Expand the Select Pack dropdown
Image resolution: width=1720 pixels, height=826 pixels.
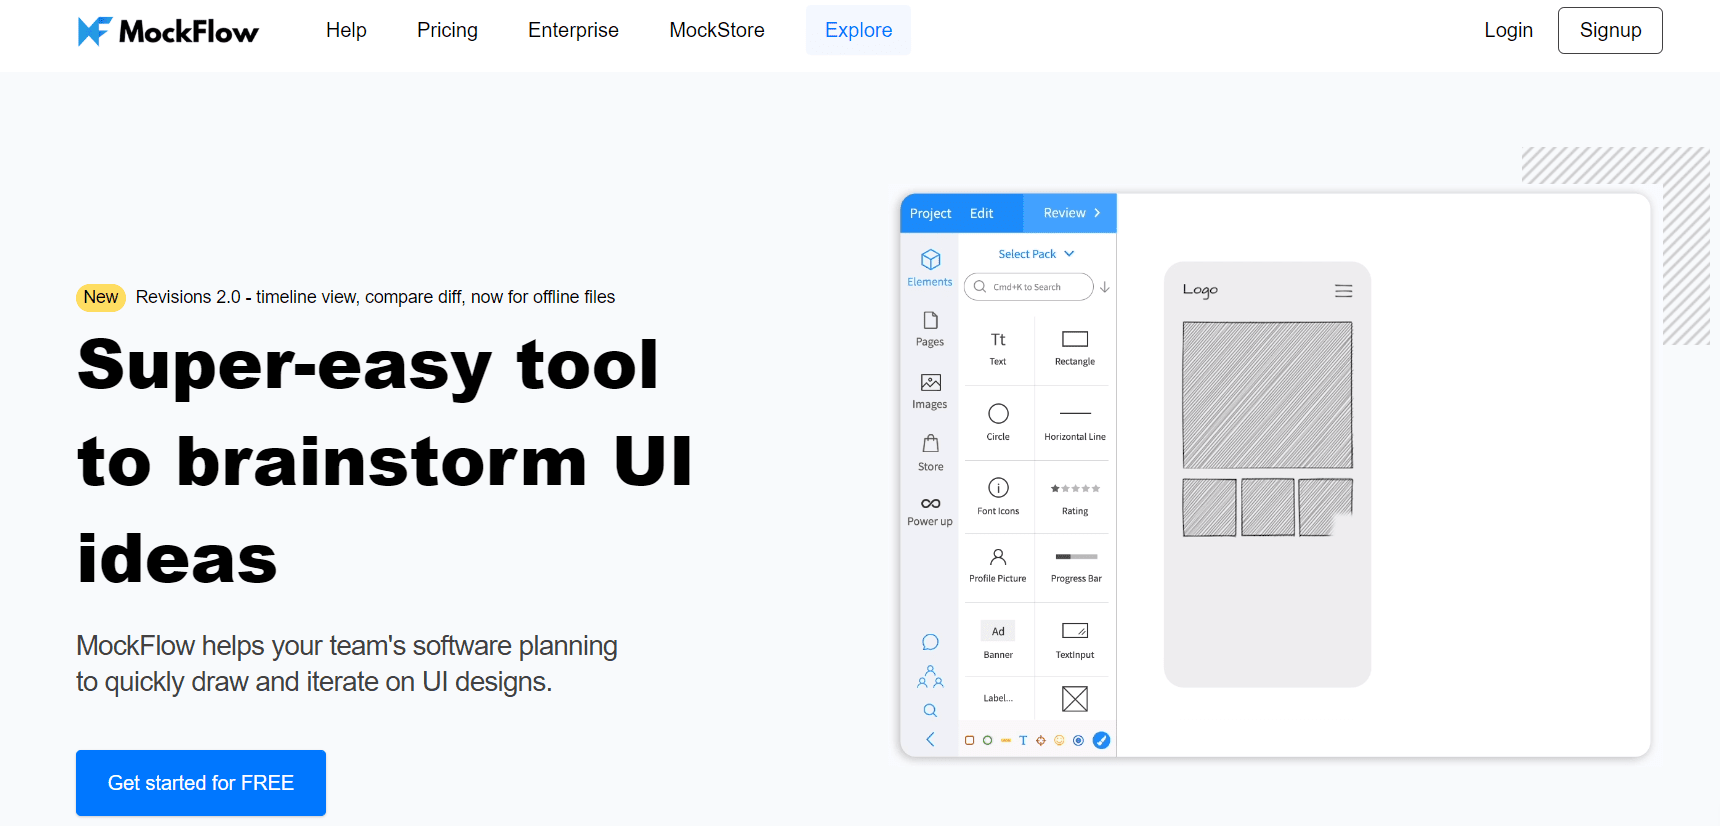[1036, 254]
